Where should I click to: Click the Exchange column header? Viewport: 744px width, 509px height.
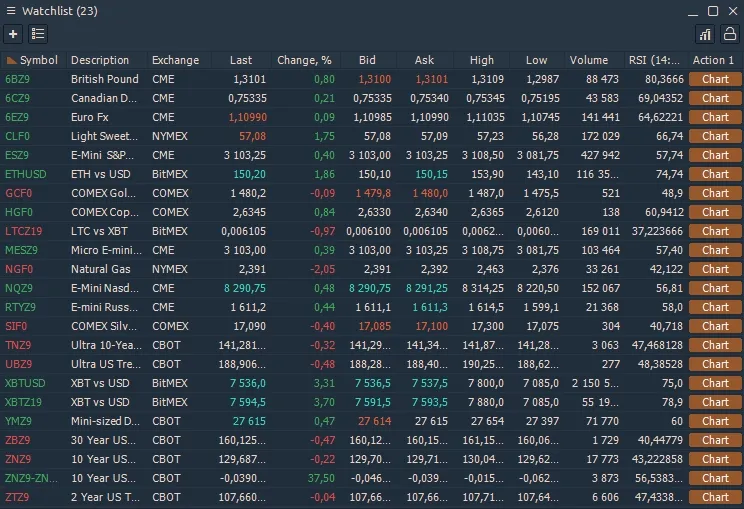click(x=175, y=60)
